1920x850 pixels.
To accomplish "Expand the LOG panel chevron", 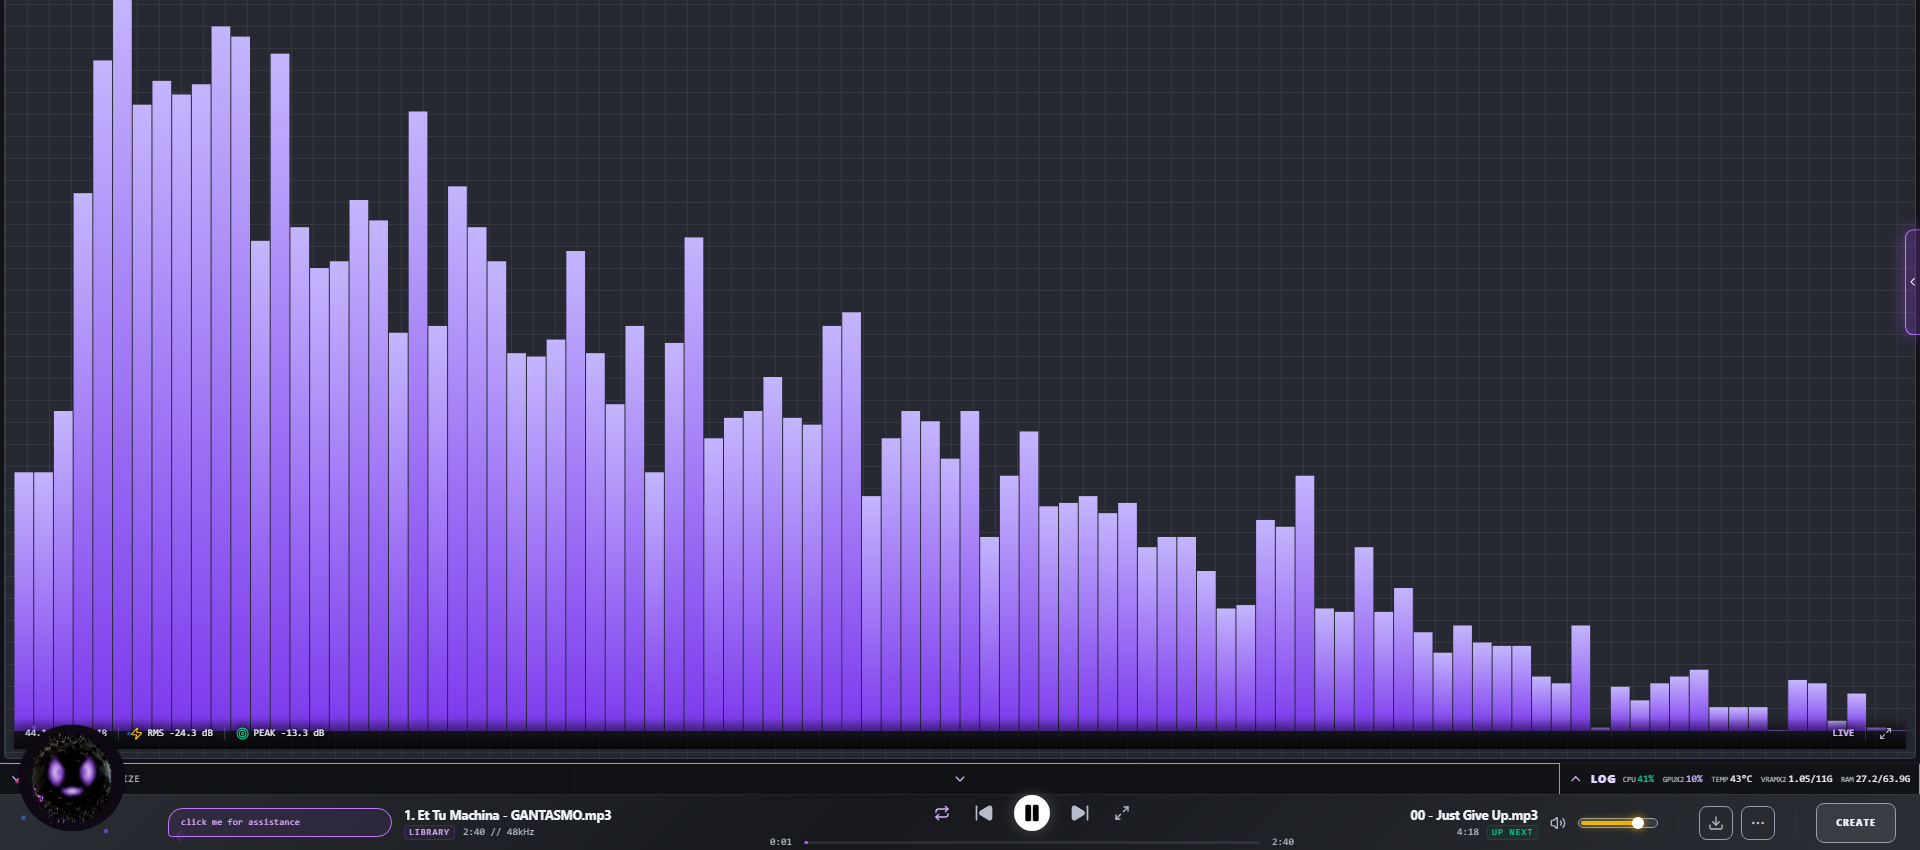I will [x=1576, y=779].
